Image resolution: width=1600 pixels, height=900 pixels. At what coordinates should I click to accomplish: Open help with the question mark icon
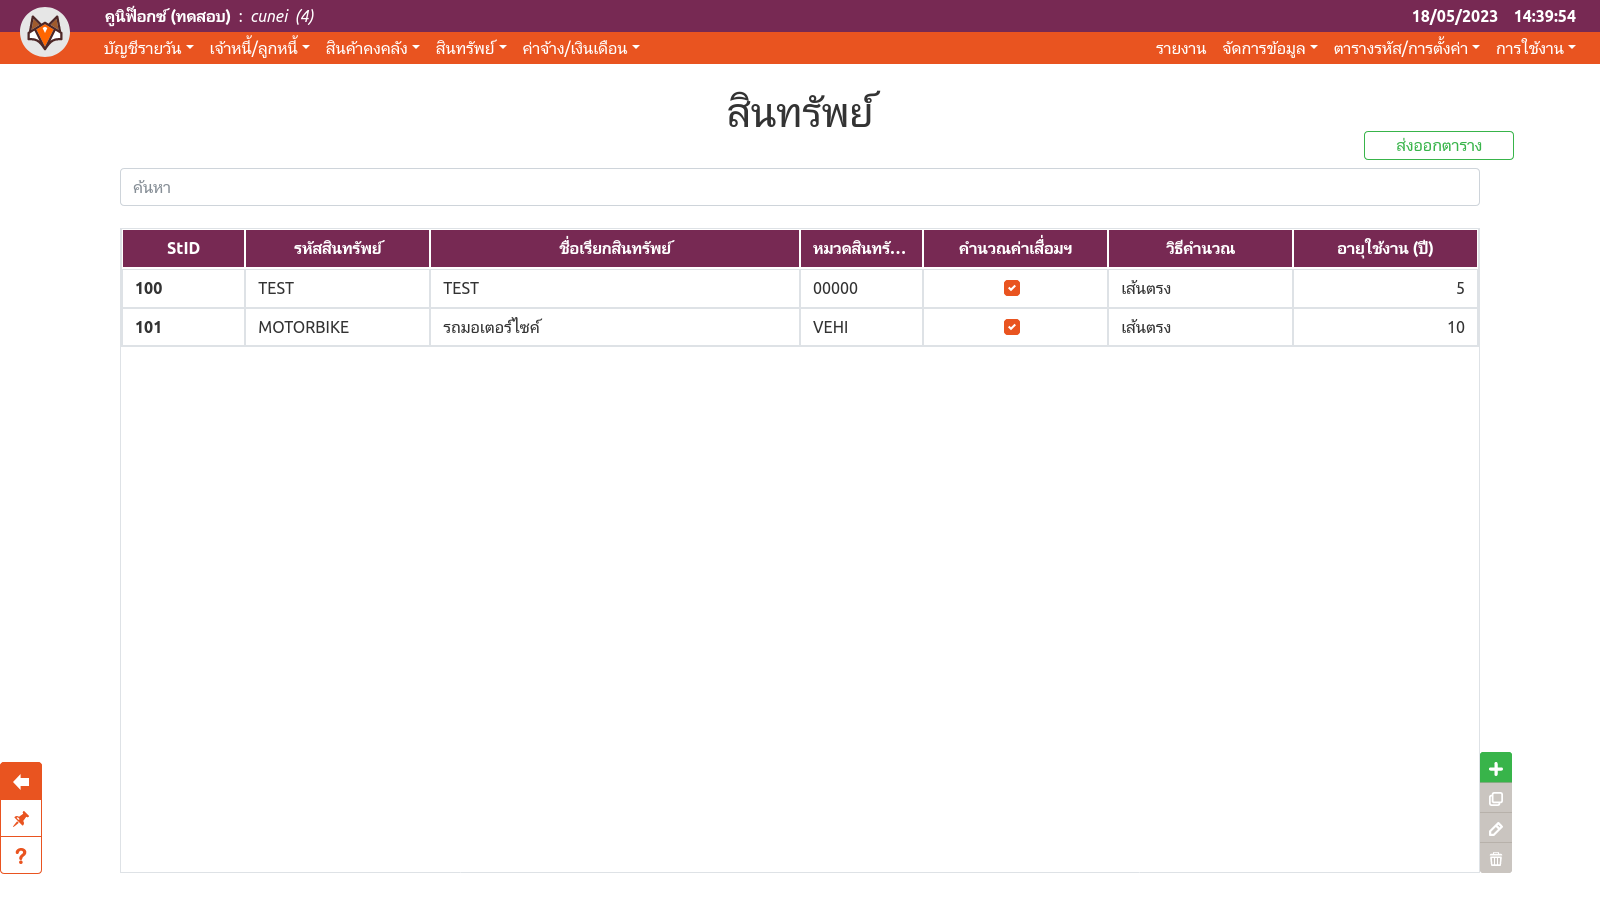coord(21,856)
